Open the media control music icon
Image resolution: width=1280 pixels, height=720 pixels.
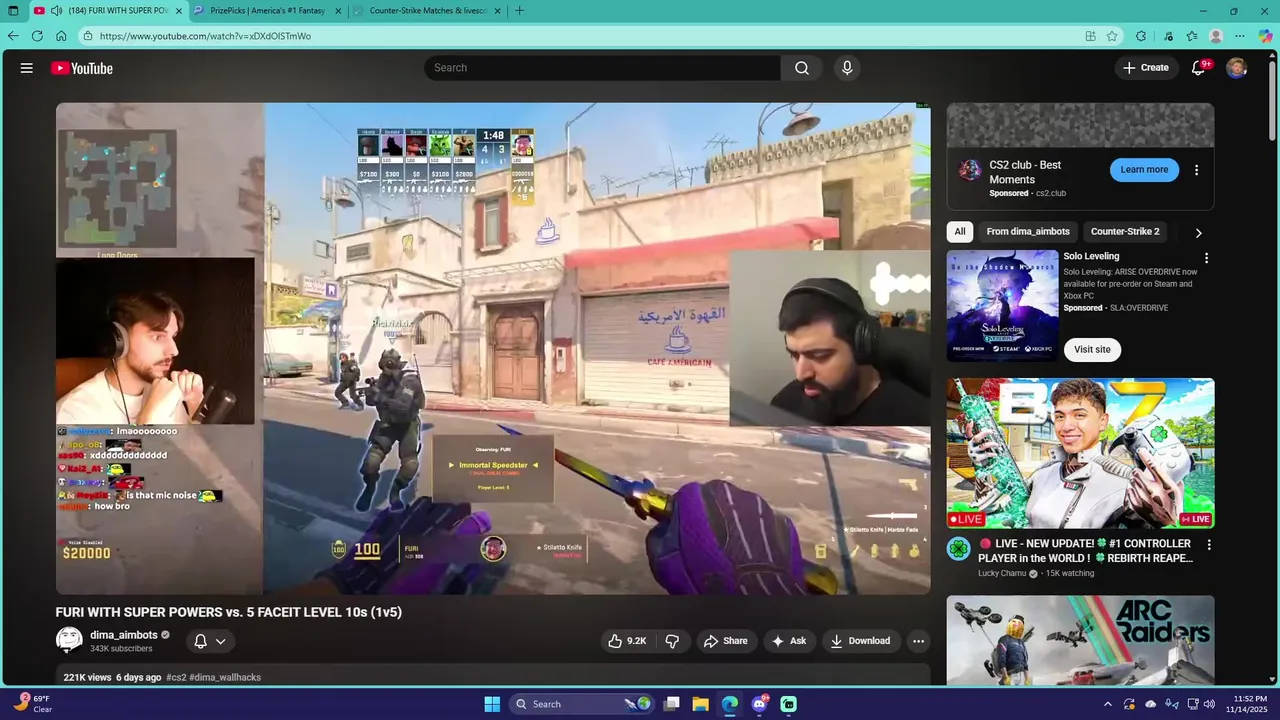1168,36
